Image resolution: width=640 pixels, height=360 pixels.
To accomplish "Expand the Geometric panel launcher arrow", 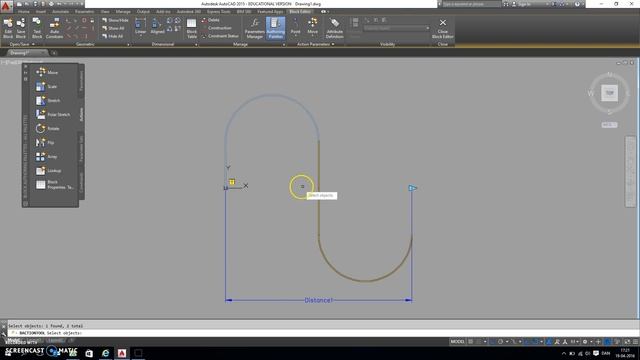I will [128, 44].
